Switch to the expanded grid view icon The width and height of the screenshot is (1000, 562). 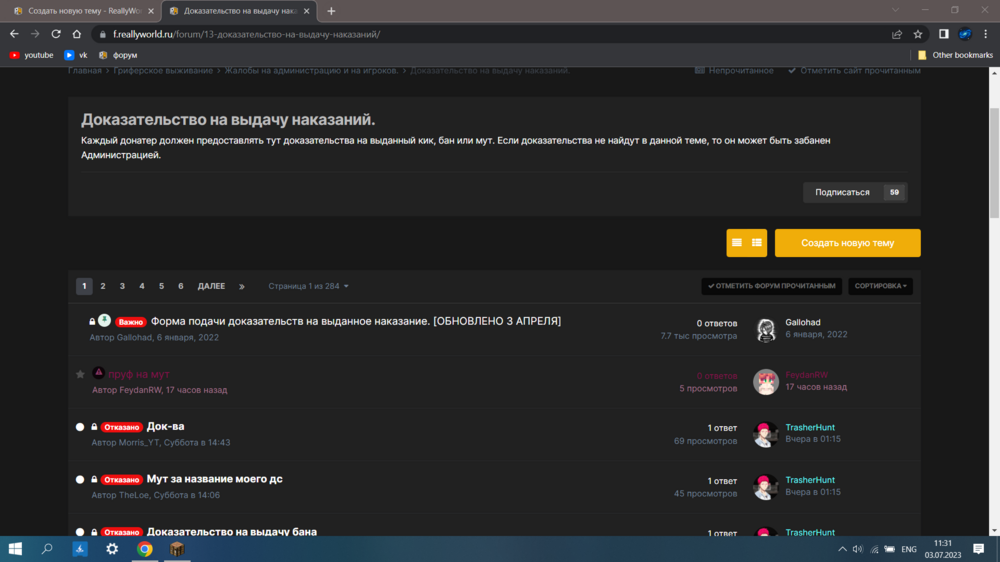756,242
